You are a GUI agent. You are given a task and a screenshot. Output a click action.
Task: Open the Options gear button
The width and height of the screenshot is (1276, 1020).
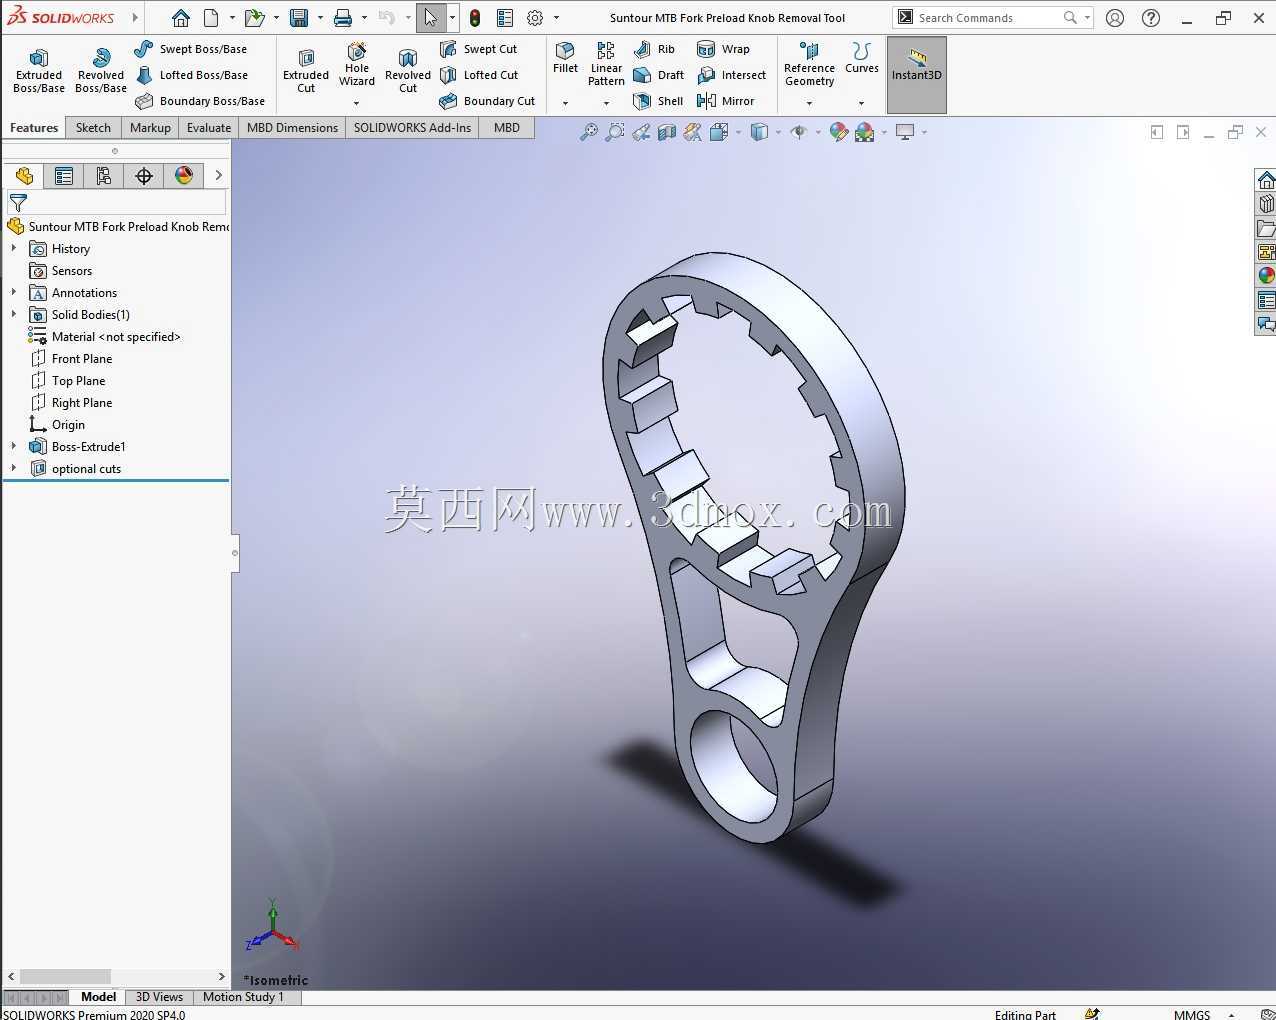(535, 18)
